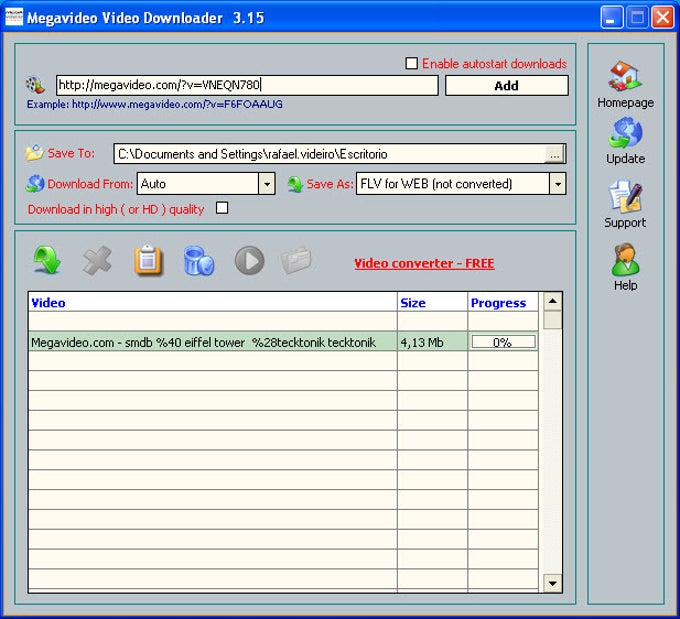This screenshot has width=680, height=619.
Task: Click the Download From globe icon
Action: point(35,183)
